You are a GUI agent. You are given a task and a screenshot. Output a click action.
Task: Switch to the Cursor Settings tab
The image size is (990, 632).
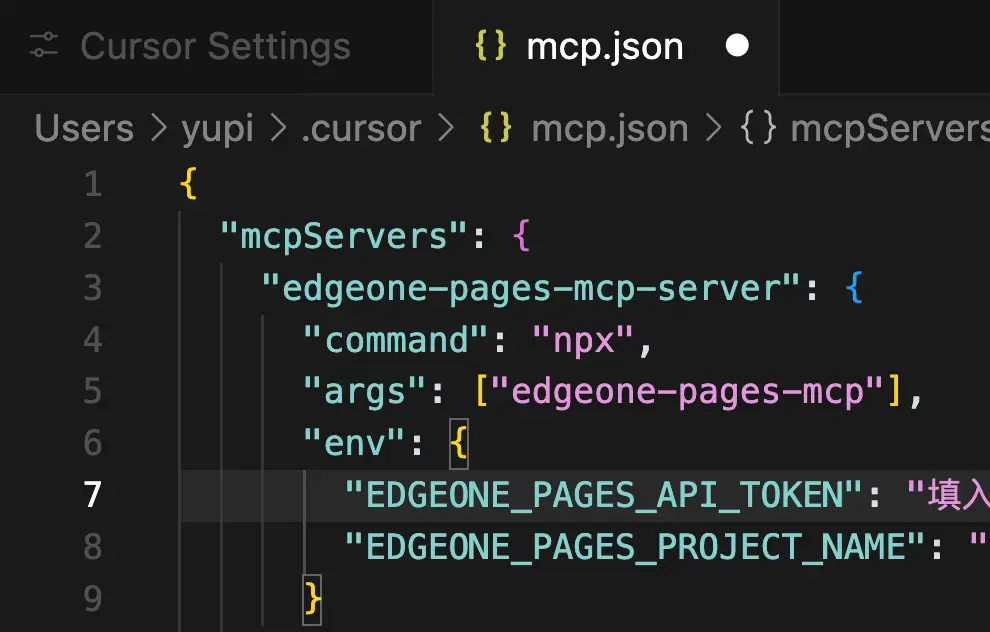click(215, 46)
